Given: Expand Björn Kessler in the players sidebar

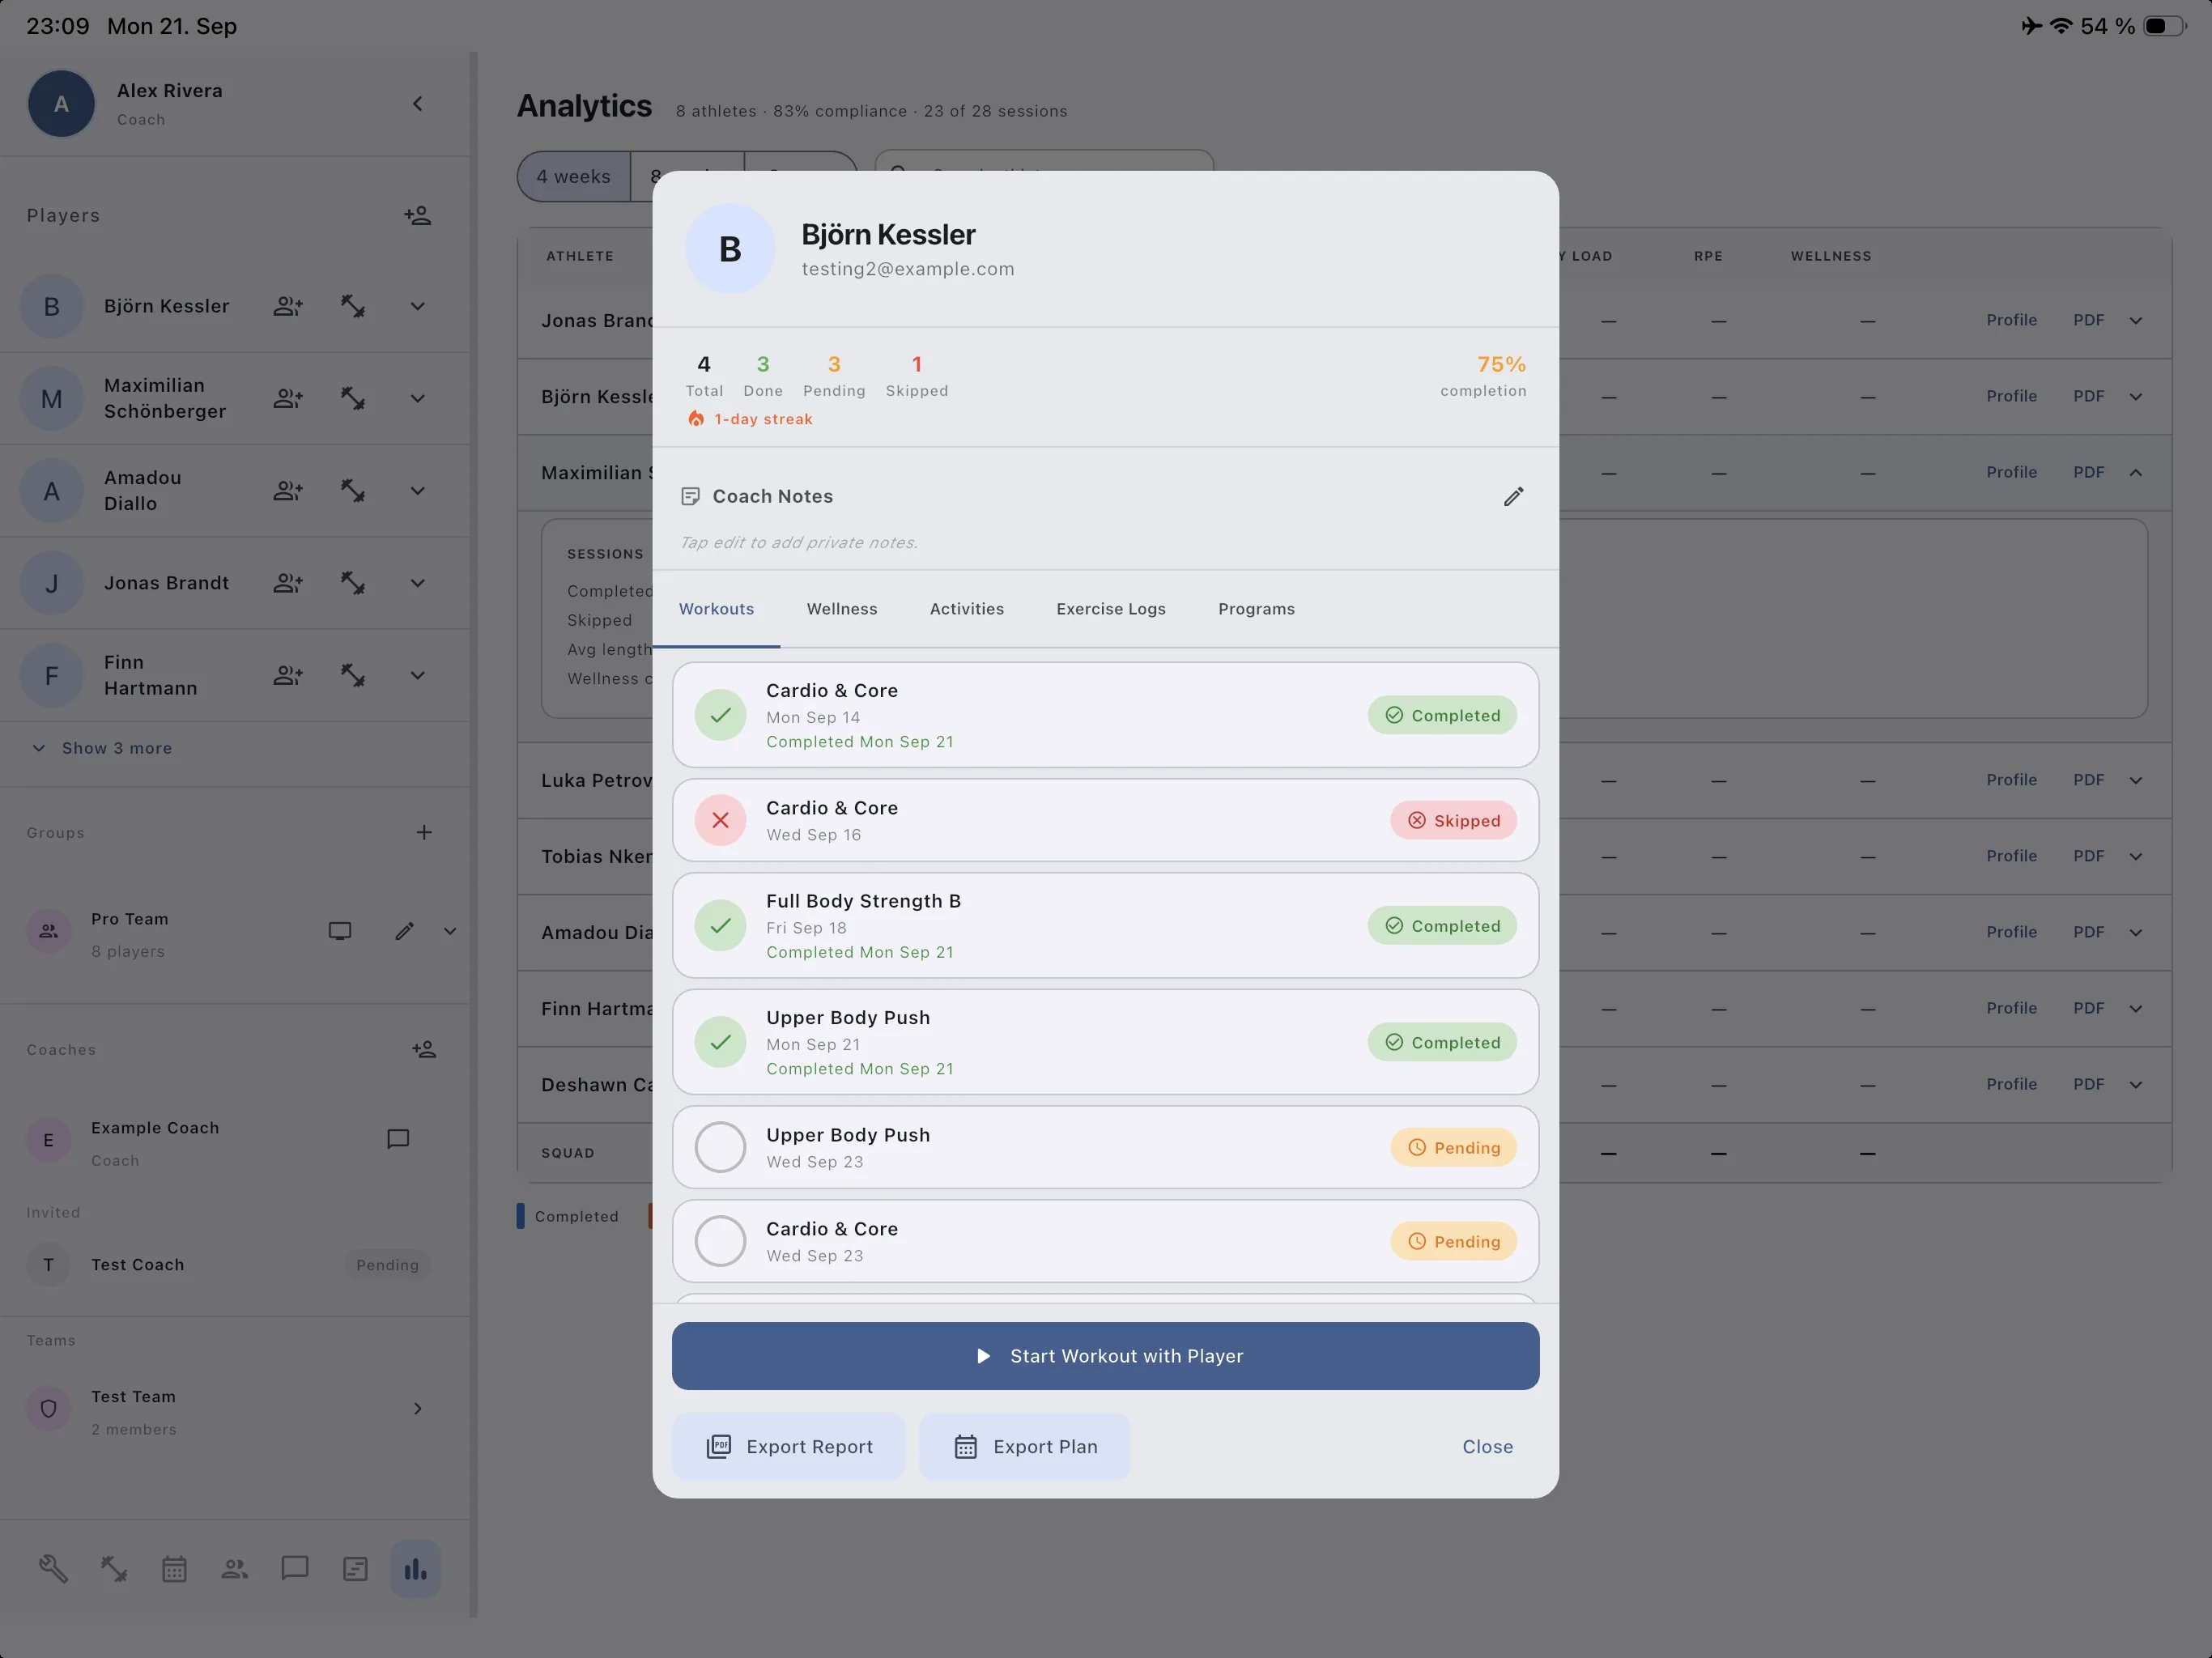Looking at the screenshot, I should (x=417, y=306).
